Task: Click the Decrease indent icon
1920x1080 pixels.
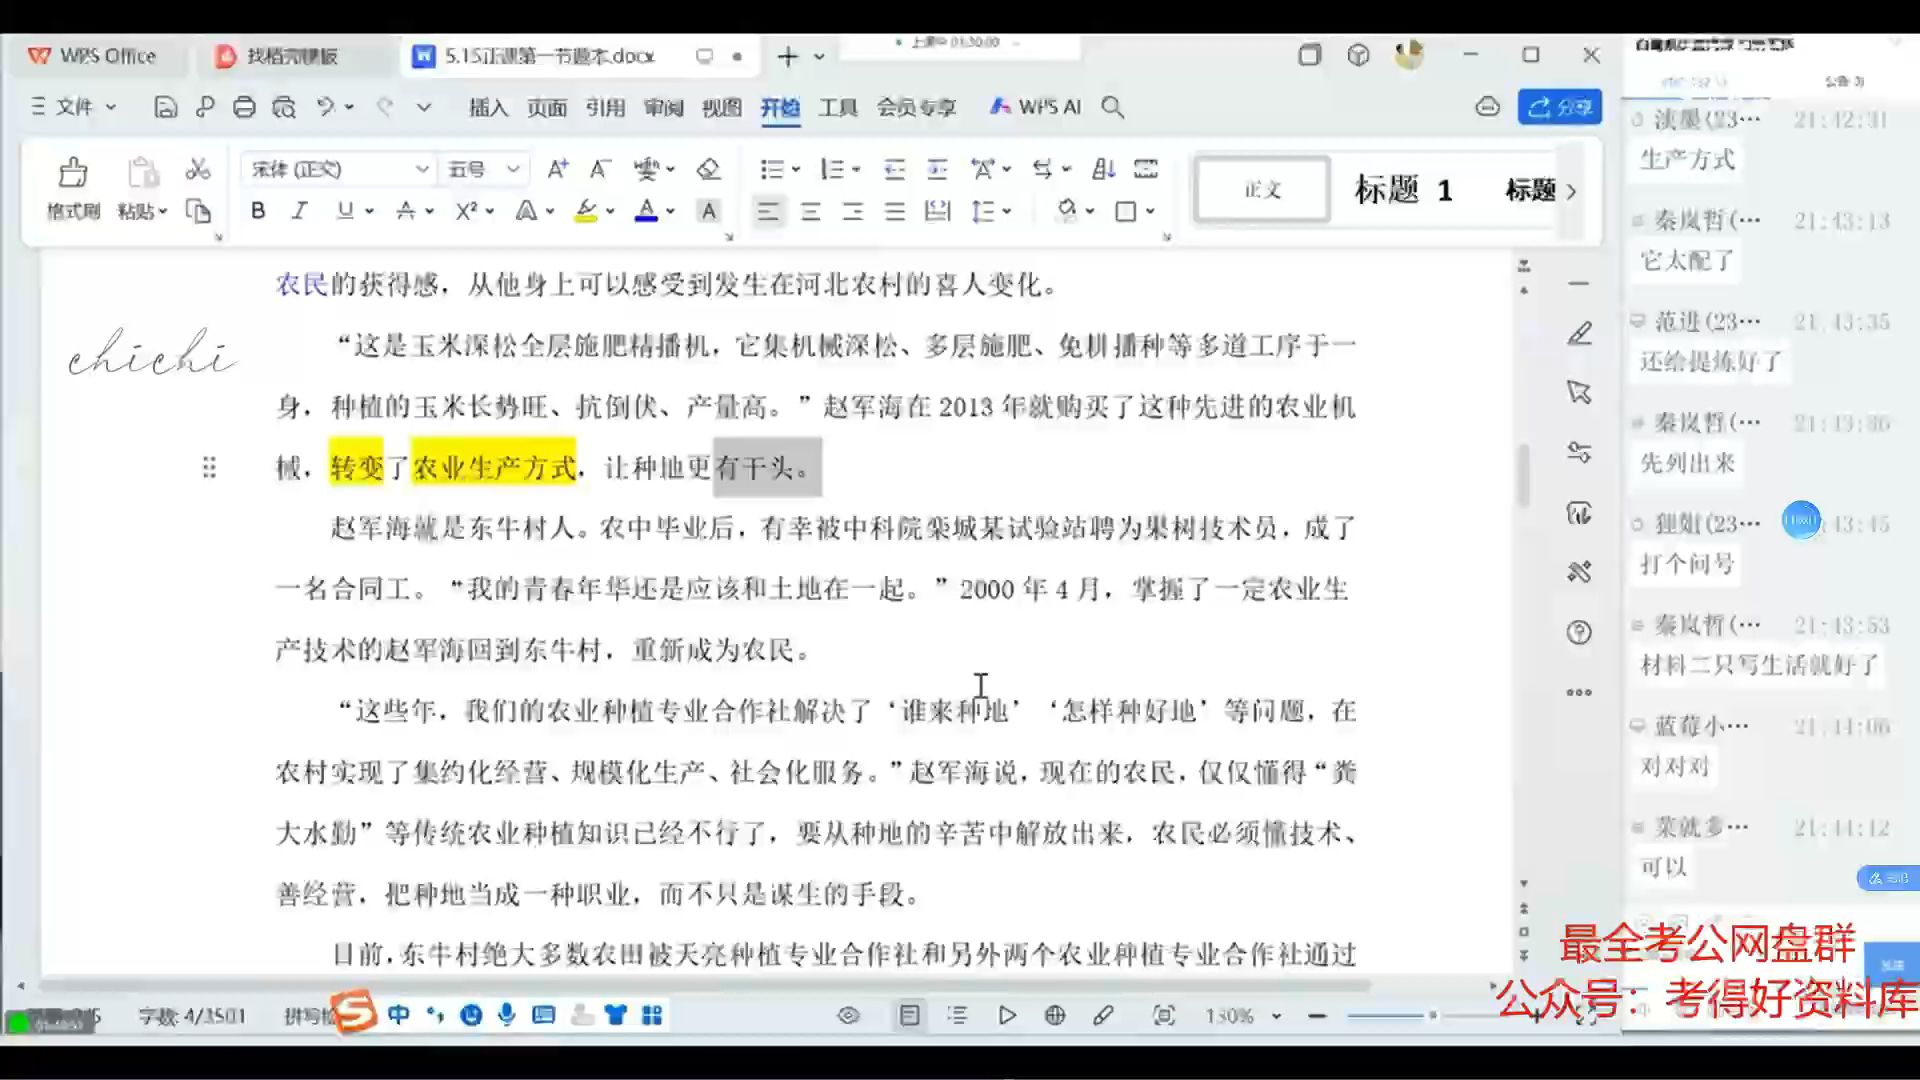Action: 894,169
